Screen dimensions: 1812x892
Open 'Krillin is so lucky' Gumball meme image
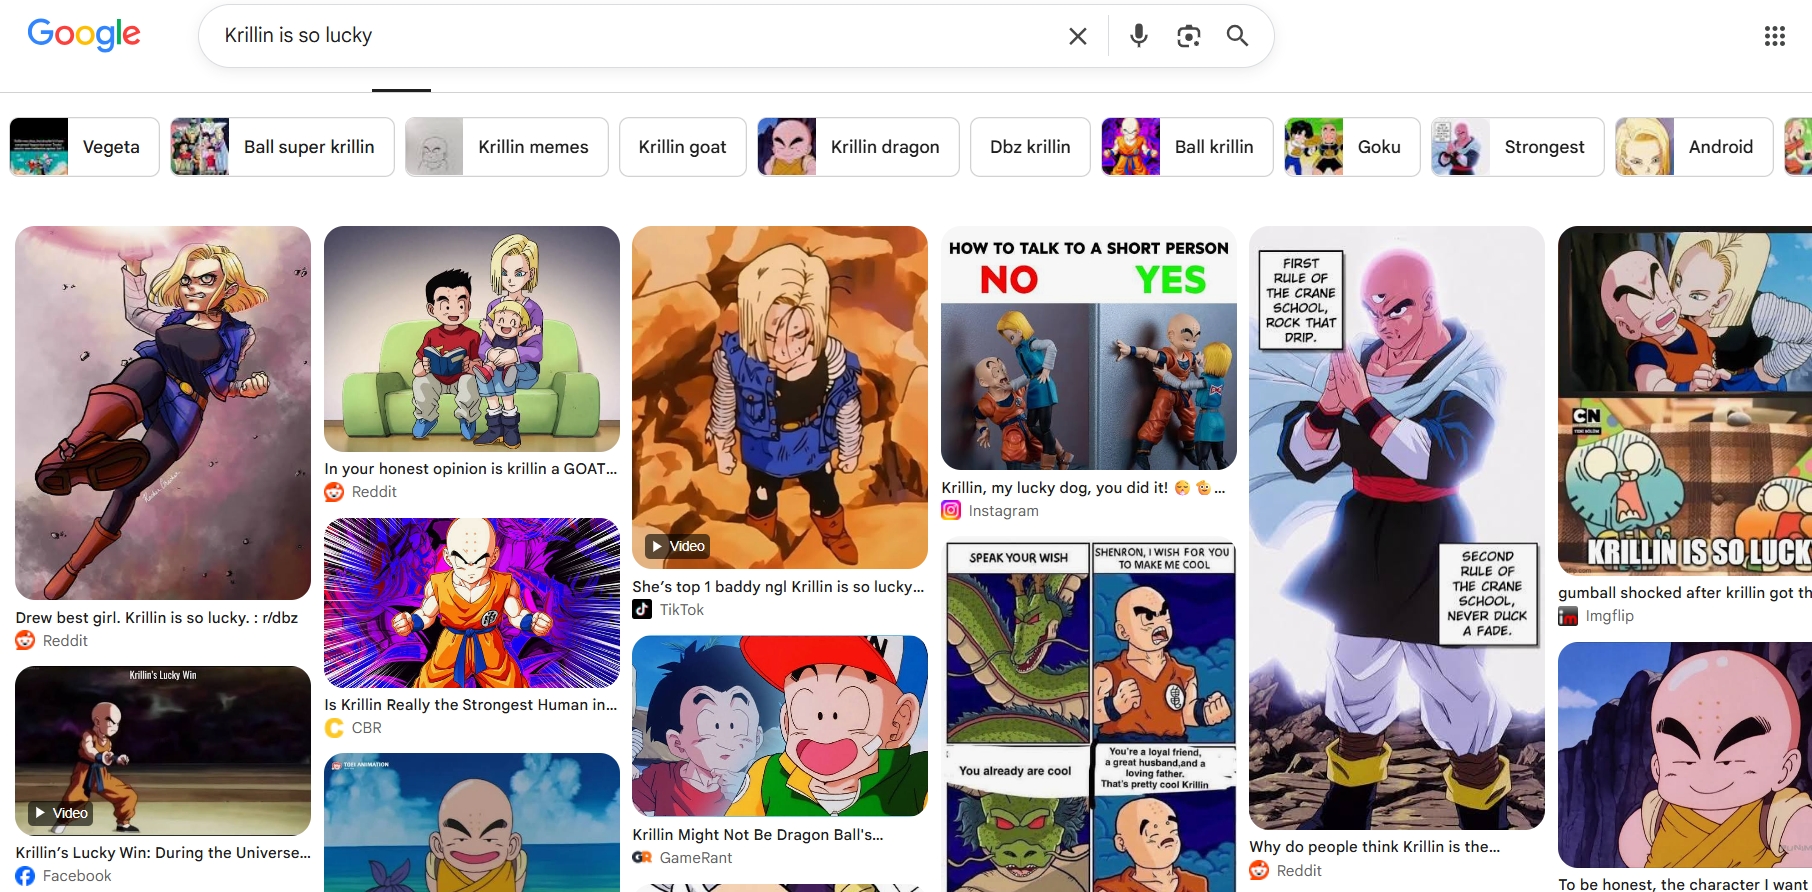[1685, 401]
